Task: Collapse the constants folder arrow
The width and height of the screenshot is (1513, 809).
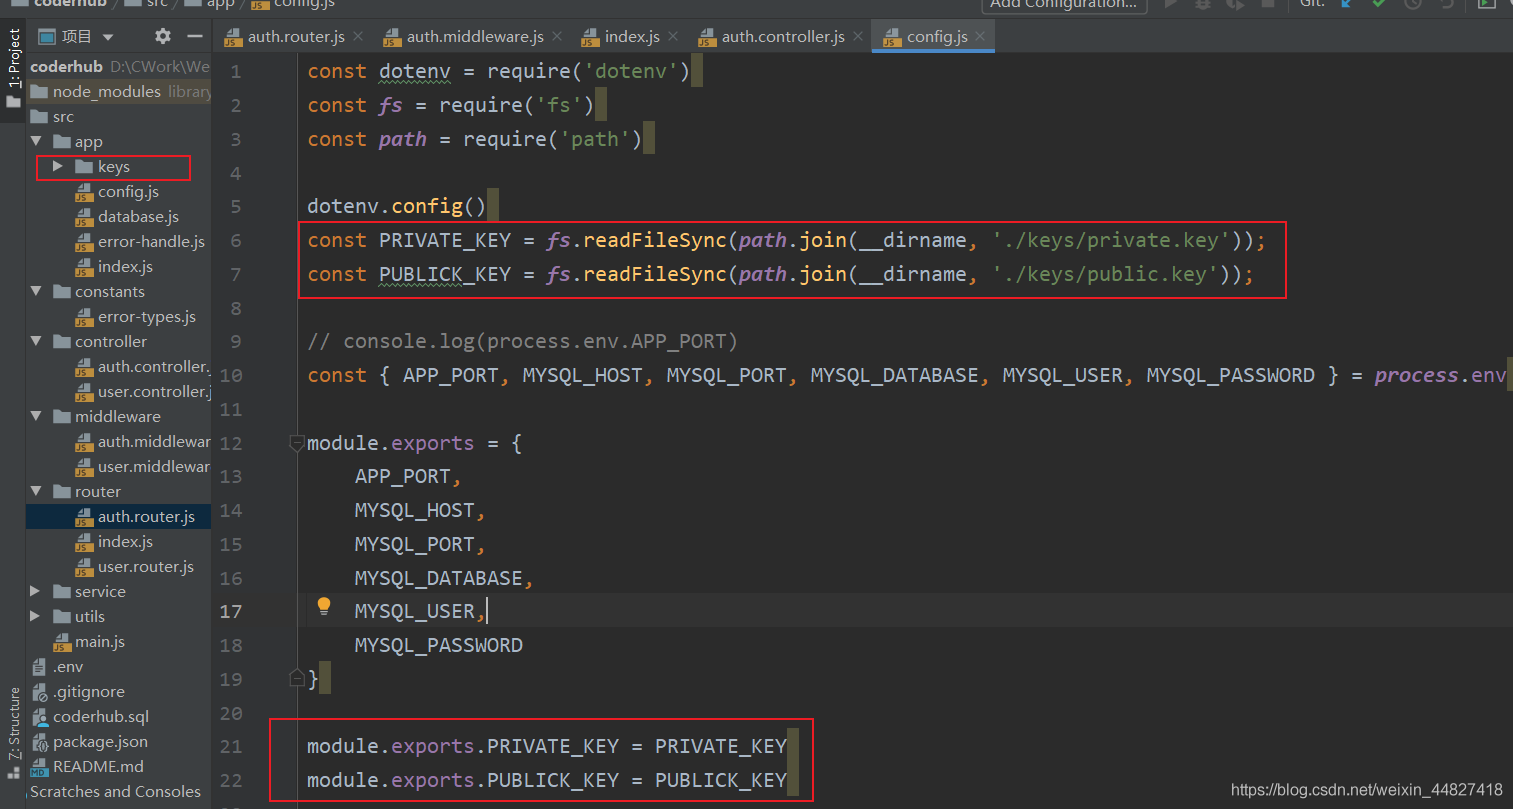Action: 36,291
